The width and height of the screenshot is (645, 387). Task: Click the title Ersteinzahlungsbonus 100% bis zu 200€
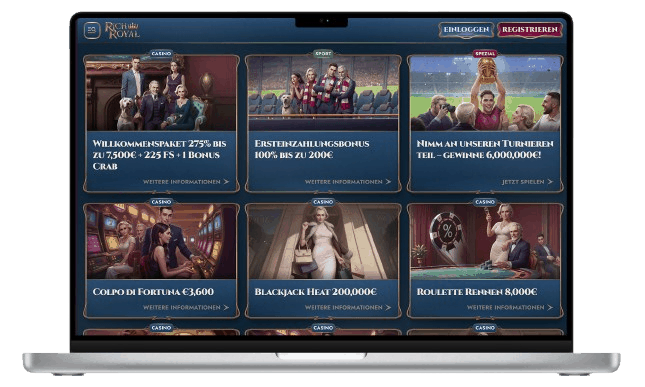coord(312,149)
